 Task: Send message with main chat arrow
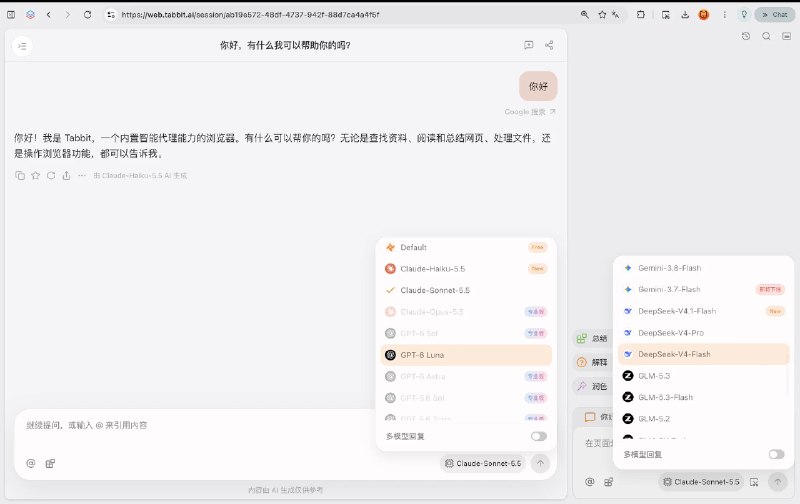540,463
